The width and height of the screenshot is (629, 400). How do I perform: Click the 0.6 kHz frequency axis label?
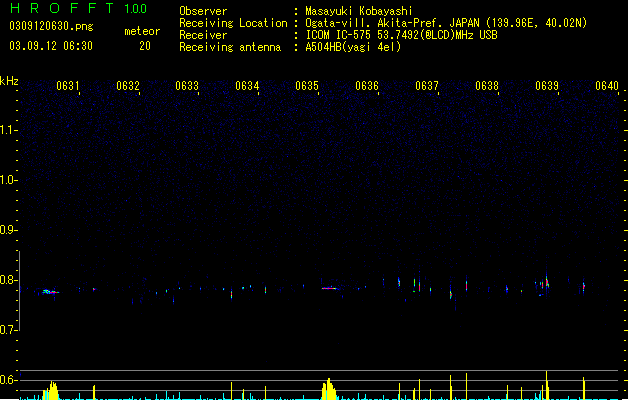click(x=8, y=380)
